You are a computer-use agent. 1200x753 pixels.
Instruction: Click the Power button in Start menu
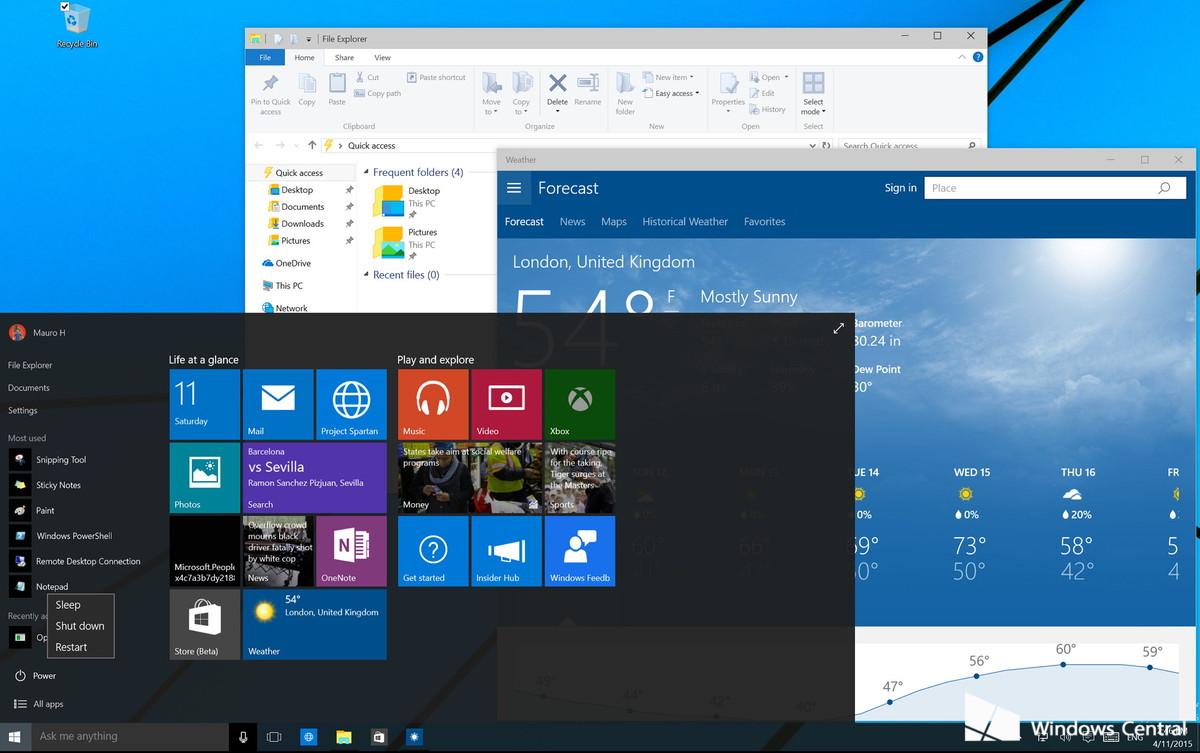coord(35,676)
